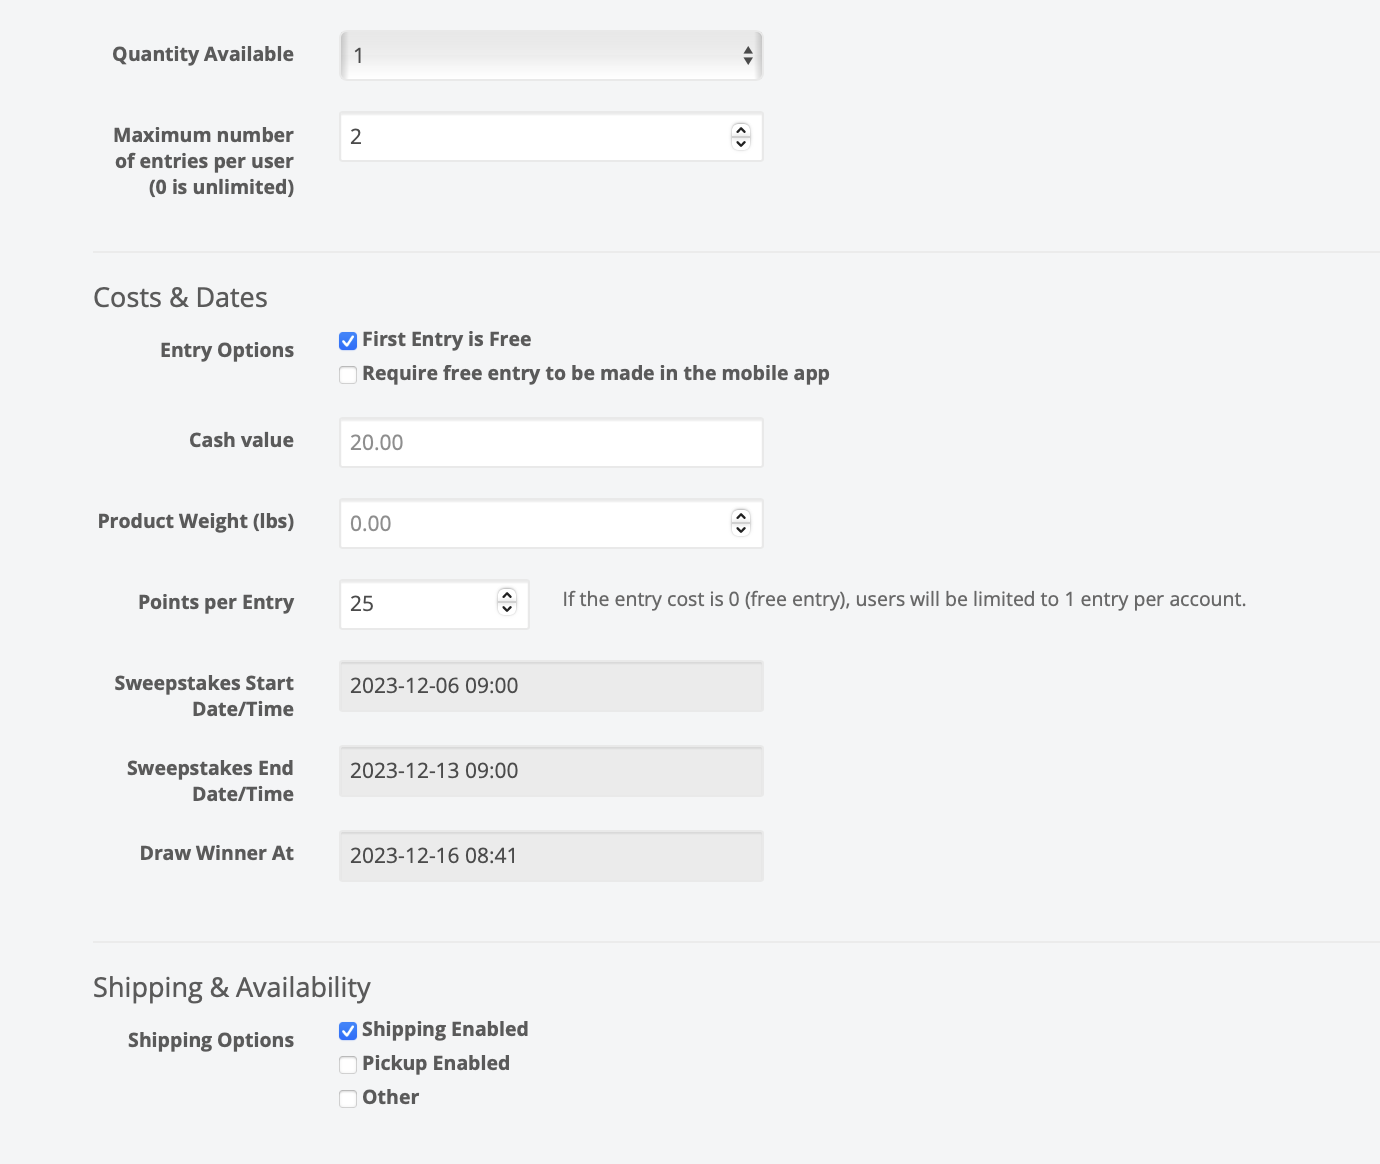Uncheck First Entry is Free

tap(348, 341)
